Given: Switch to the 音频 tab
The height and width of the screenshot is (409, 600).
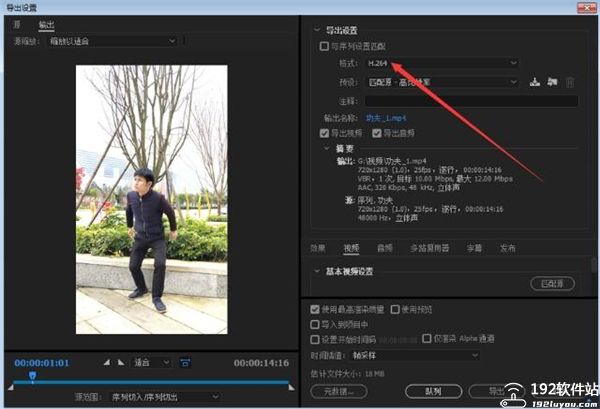Looking at the screenshot, I should click(x=383, y=247).
